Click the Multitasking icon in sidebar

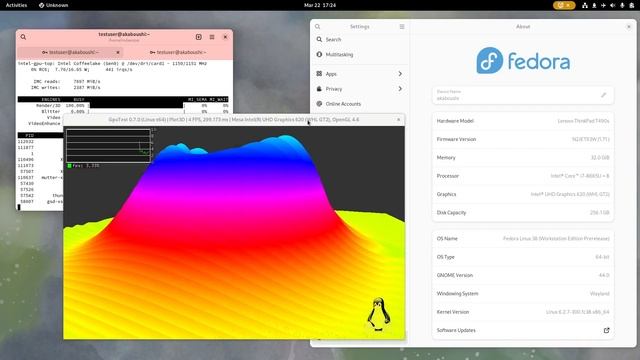pyautogui.click(x=319, y=54)
